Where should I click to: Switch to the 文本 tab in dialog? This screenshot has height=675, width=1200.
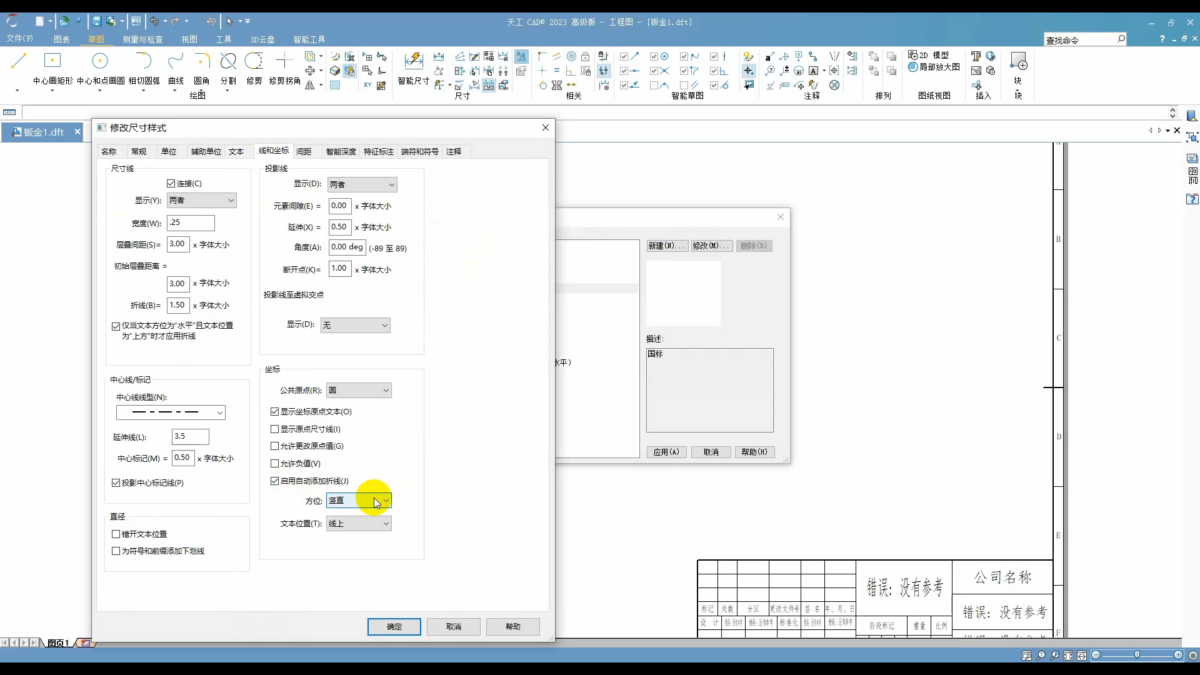point(236,152)
